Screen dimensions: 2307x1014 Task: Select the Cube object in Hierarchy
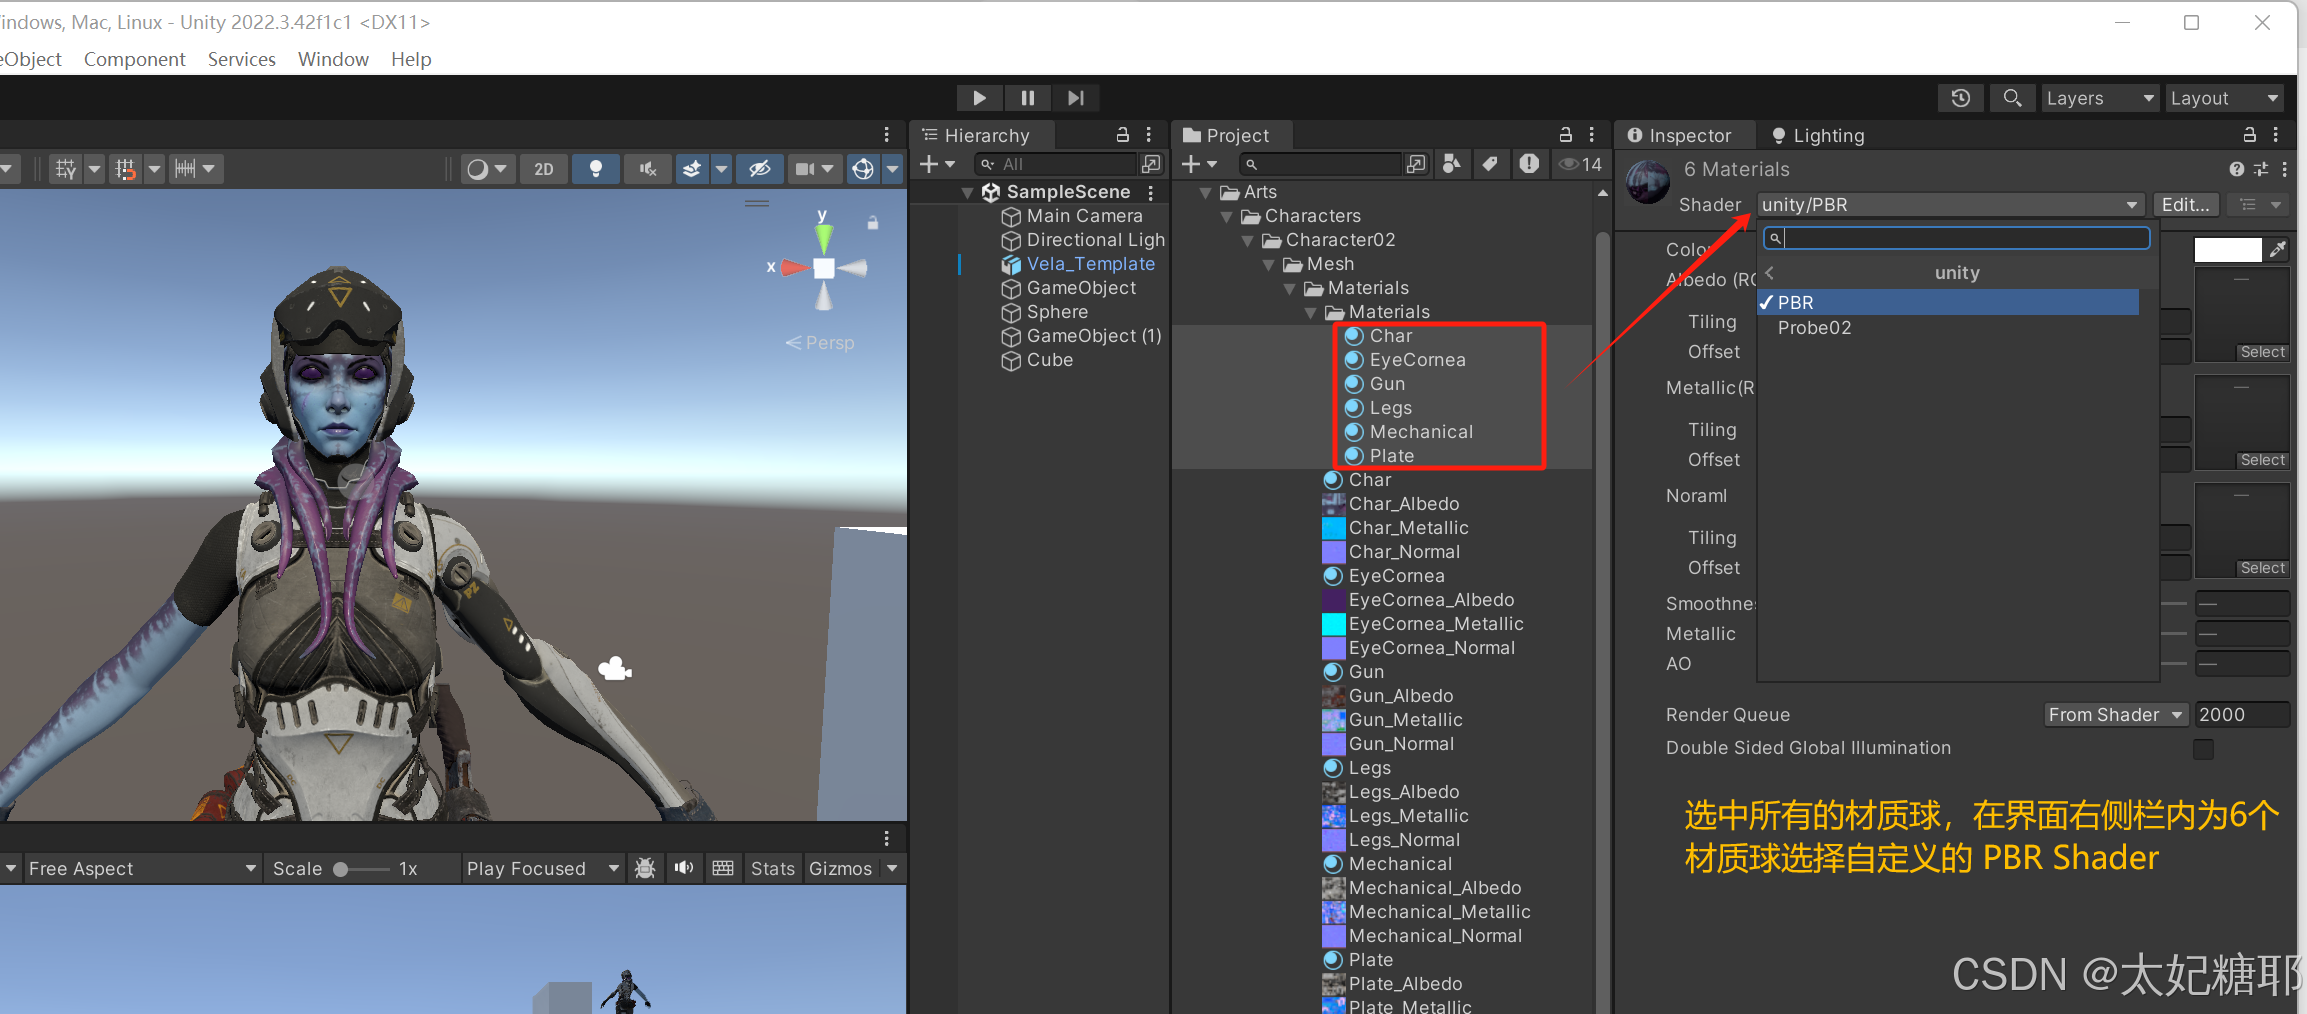1049,360
